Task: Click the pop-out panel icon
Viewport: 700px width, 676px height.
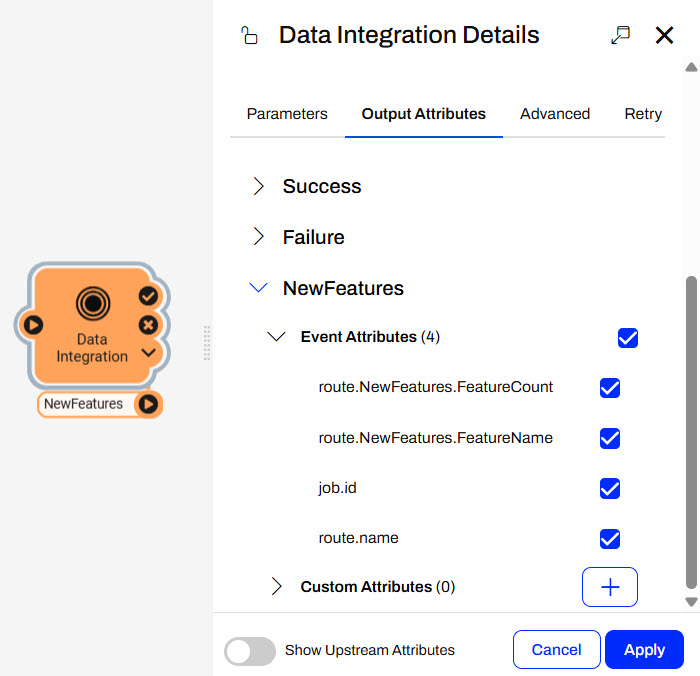Action: (620, 35)
